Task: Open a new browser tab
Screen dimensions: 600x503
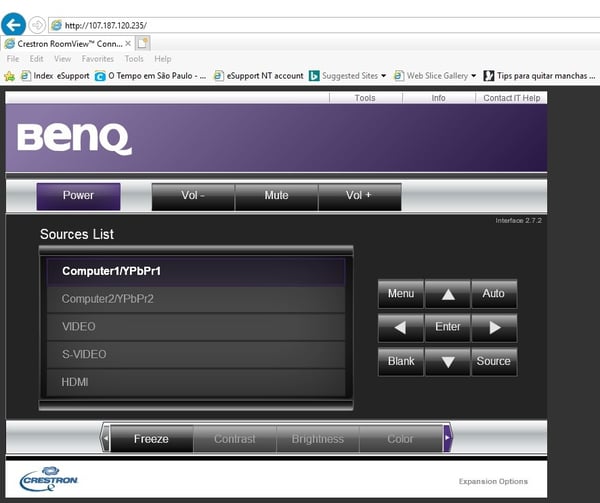Action: [x=143, y=43]
